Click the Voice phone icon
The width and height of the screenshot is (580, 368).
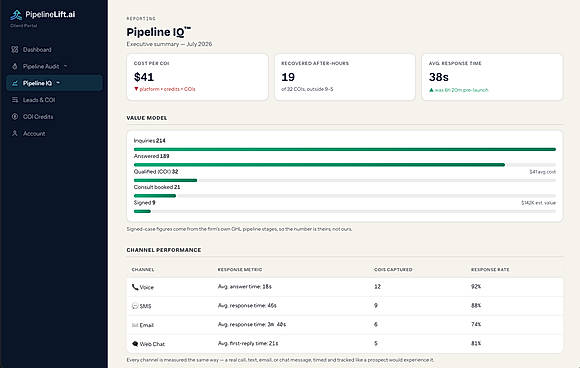(135, 287)
